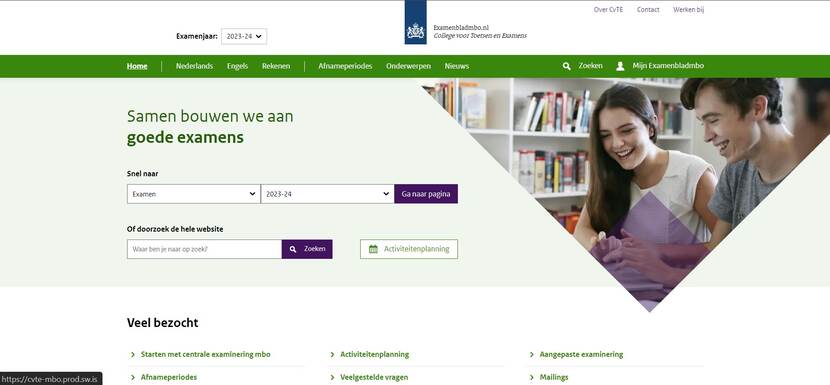830x385 pixels.
Task: Click chevron before Activiteitenplanning link in Veel bezocht
Action: point(332,355)
